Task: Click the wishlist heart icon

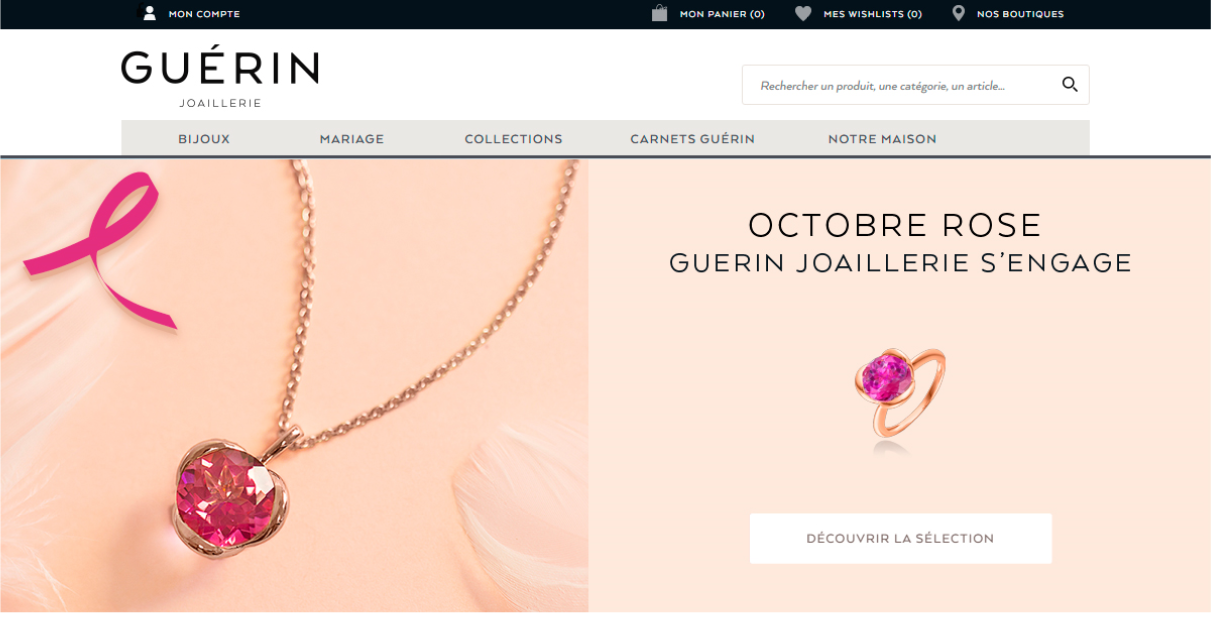Action: 803,14
